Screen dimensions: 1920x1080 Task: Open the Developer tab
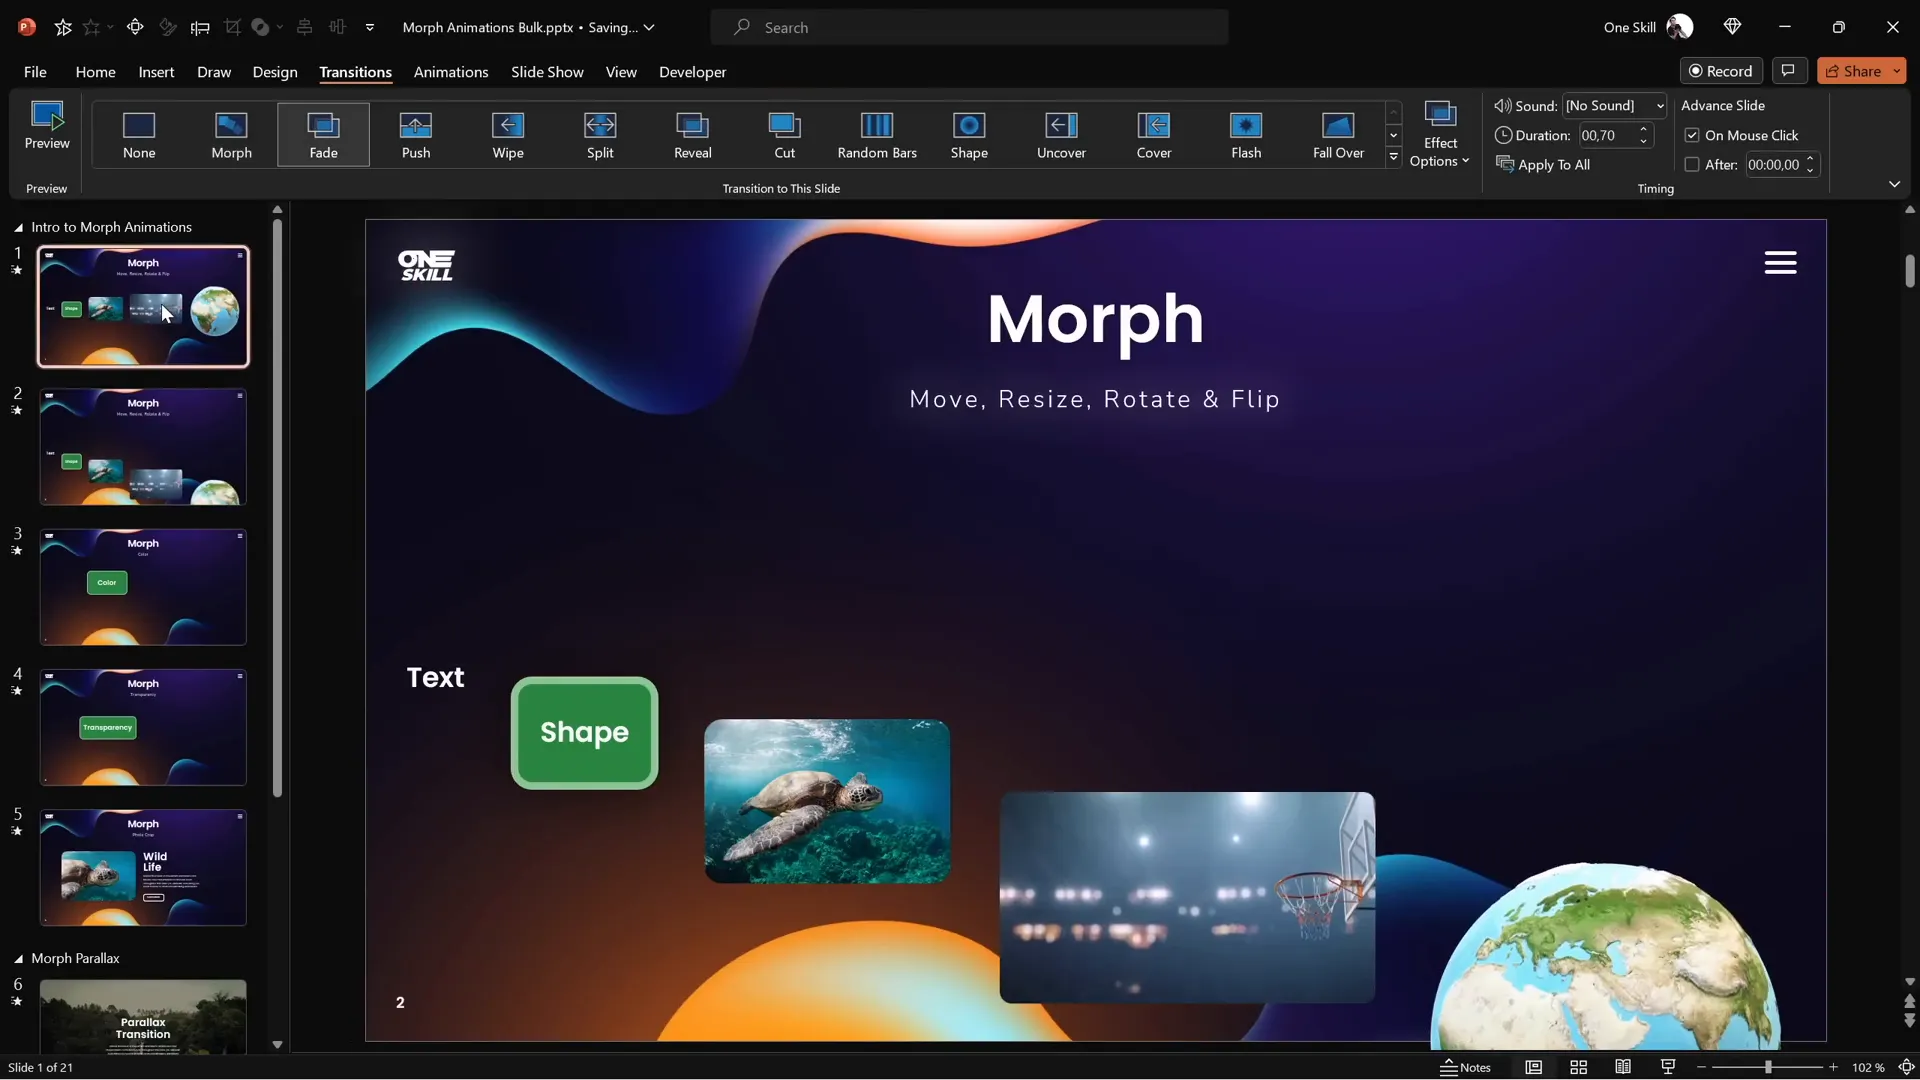(x=692, y=72)
